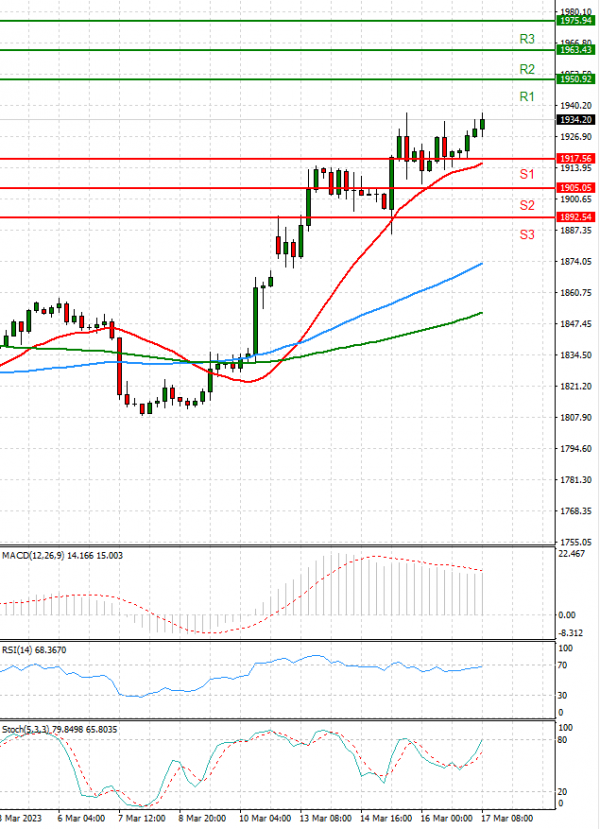Click the 7 Mar 12:00 time label
600x829 pixels.
point(142,818)
